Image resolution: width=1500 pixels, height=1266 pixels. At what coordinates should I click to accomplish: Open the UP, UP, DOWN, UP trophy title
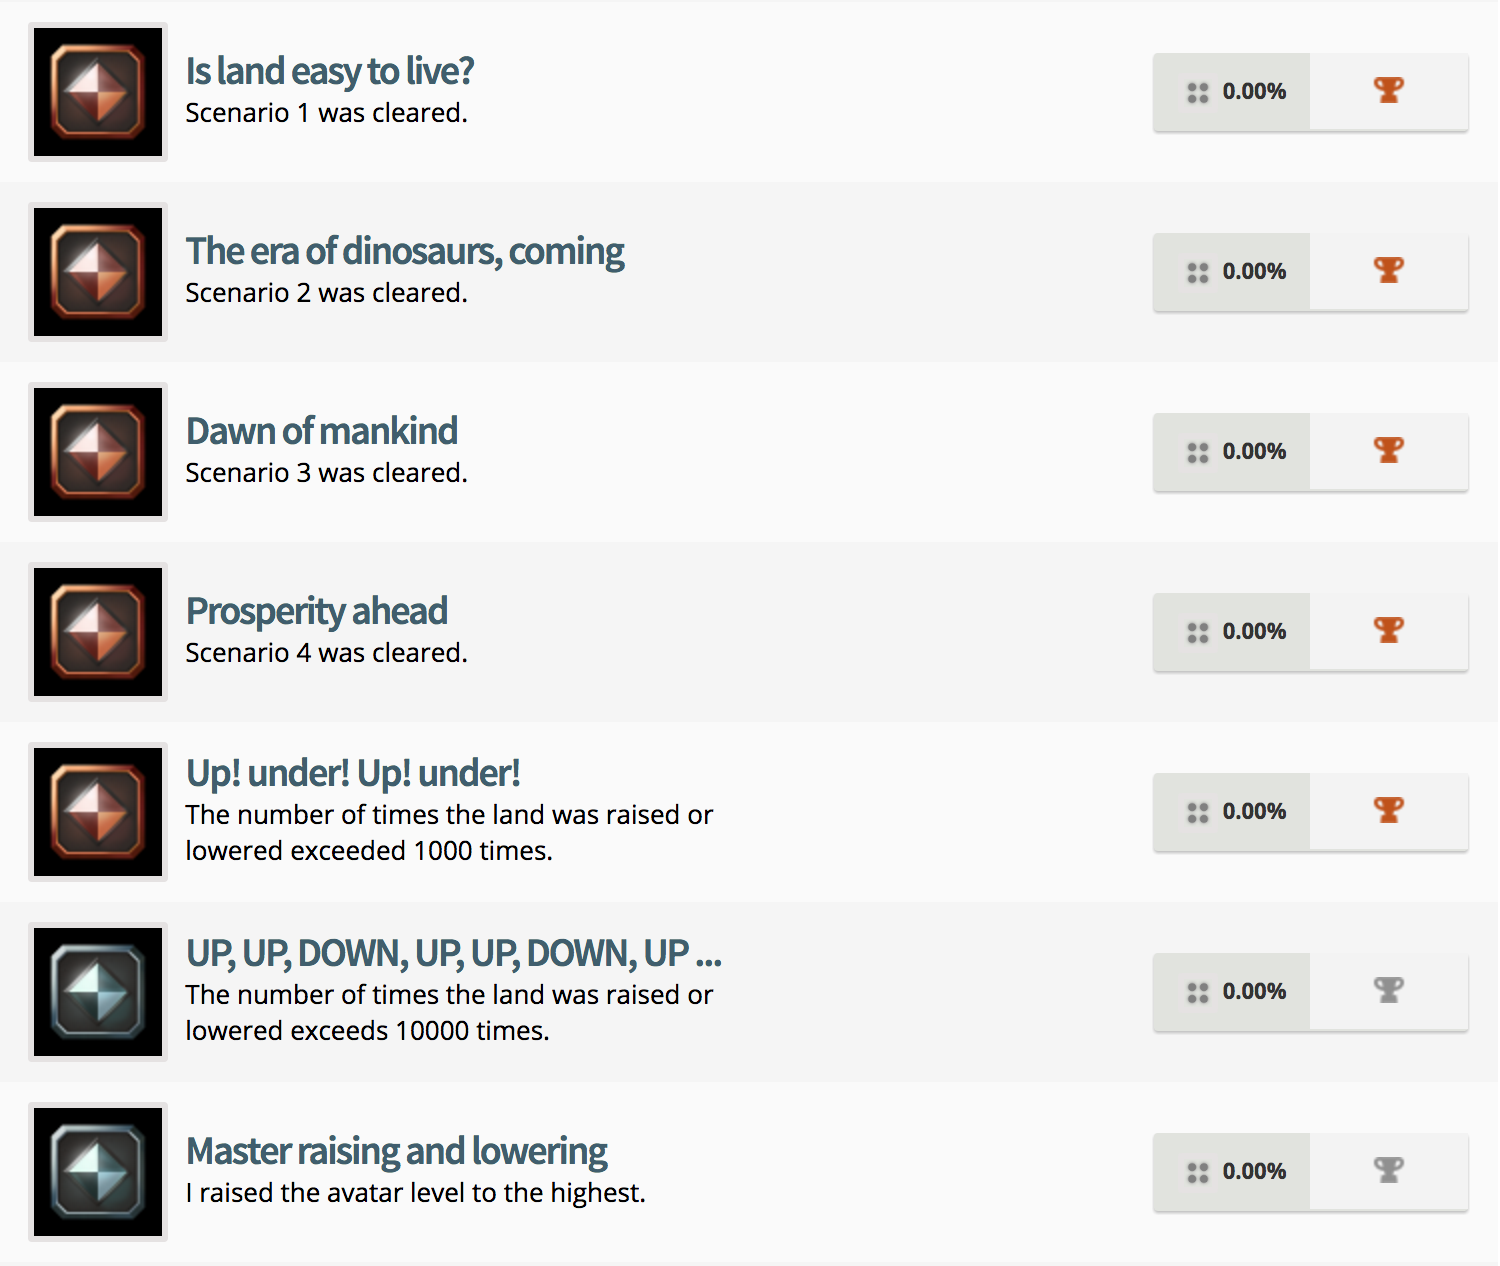pyautogui.click(x=453, y=954)
